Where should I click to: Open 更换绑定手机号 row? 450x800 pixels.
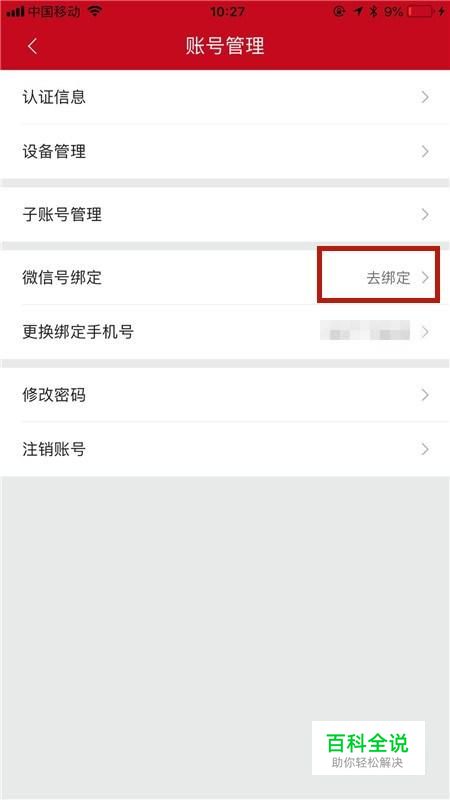[225, 332]
